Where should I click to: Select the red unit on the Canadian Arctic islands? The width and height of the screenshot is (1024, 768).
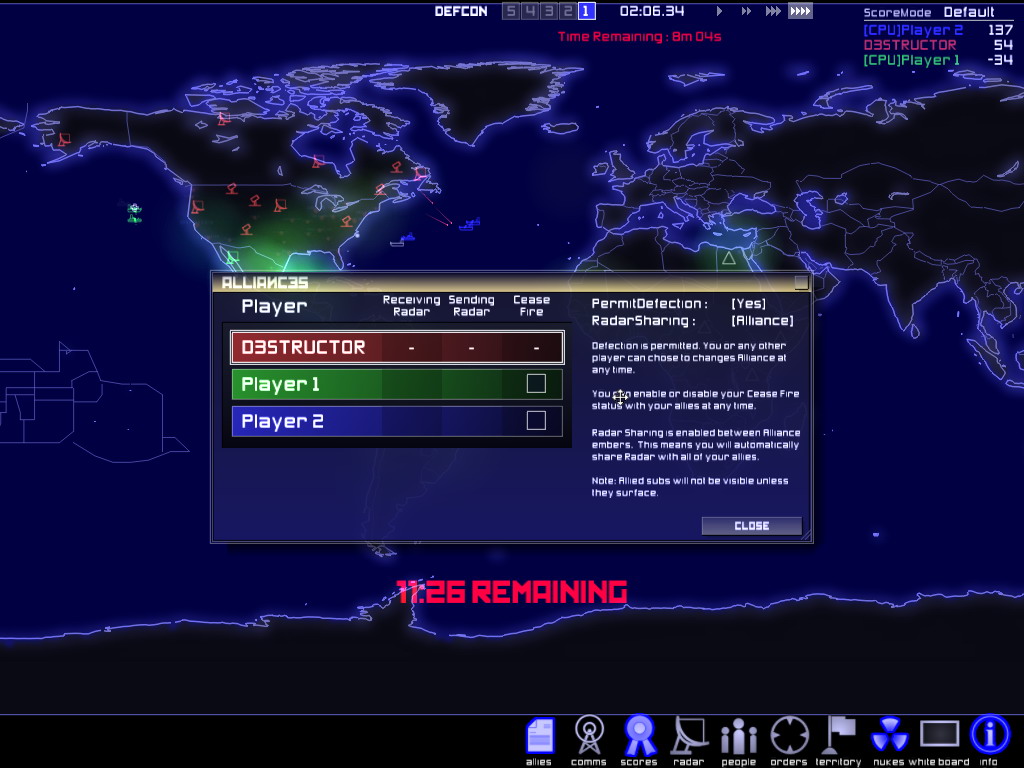pyautogui.click(x=224, y=118)
